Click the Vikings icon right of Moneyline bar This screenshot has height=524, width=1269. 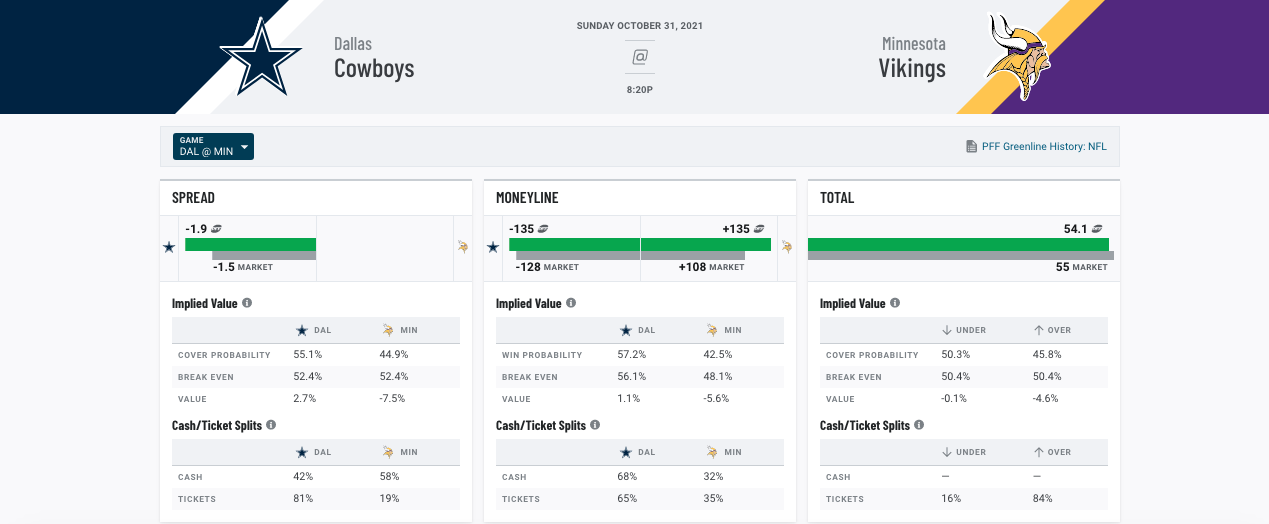click(787, 246)
